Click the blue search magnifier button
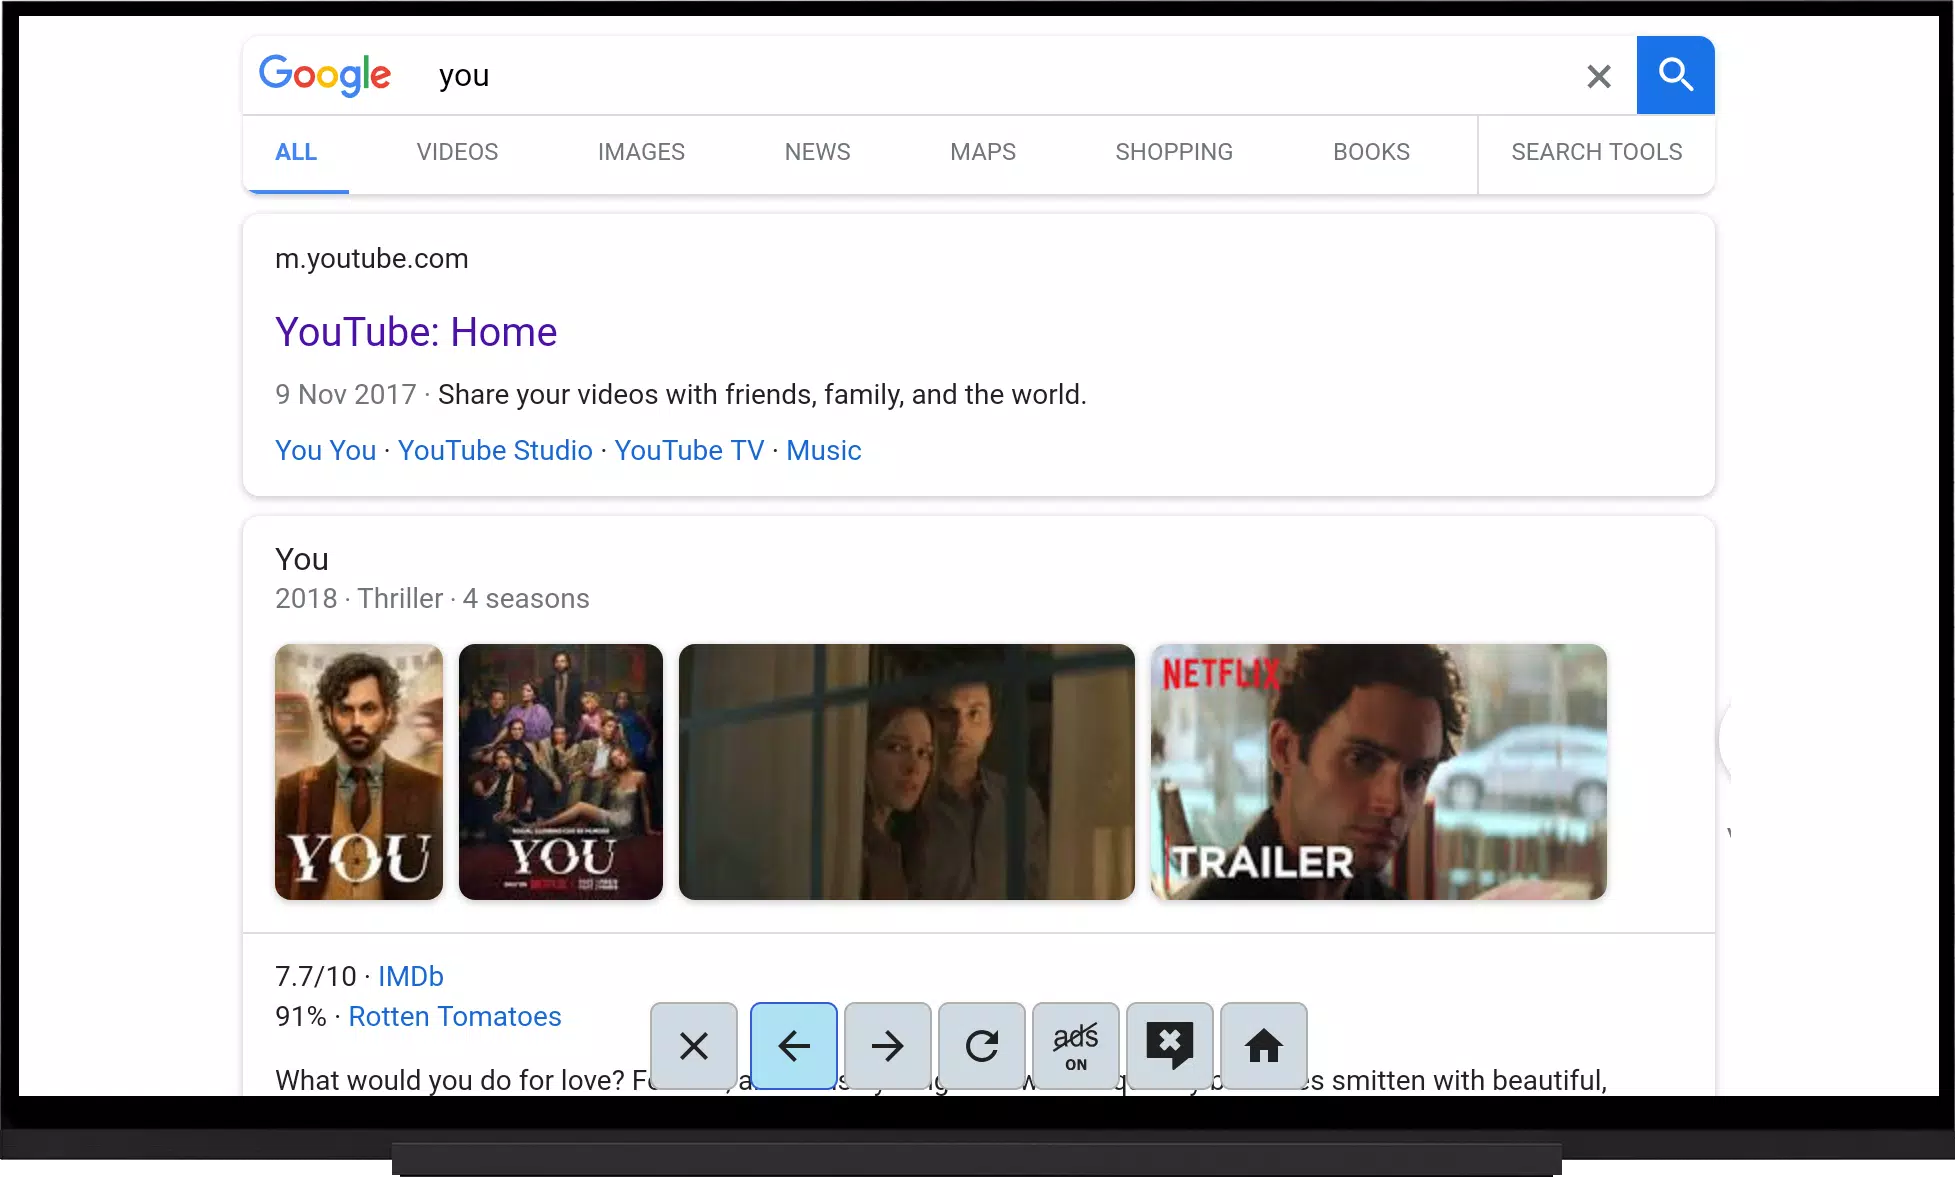The height and width of the screenshot is (1177, 1955). [x=1675, y=75]
